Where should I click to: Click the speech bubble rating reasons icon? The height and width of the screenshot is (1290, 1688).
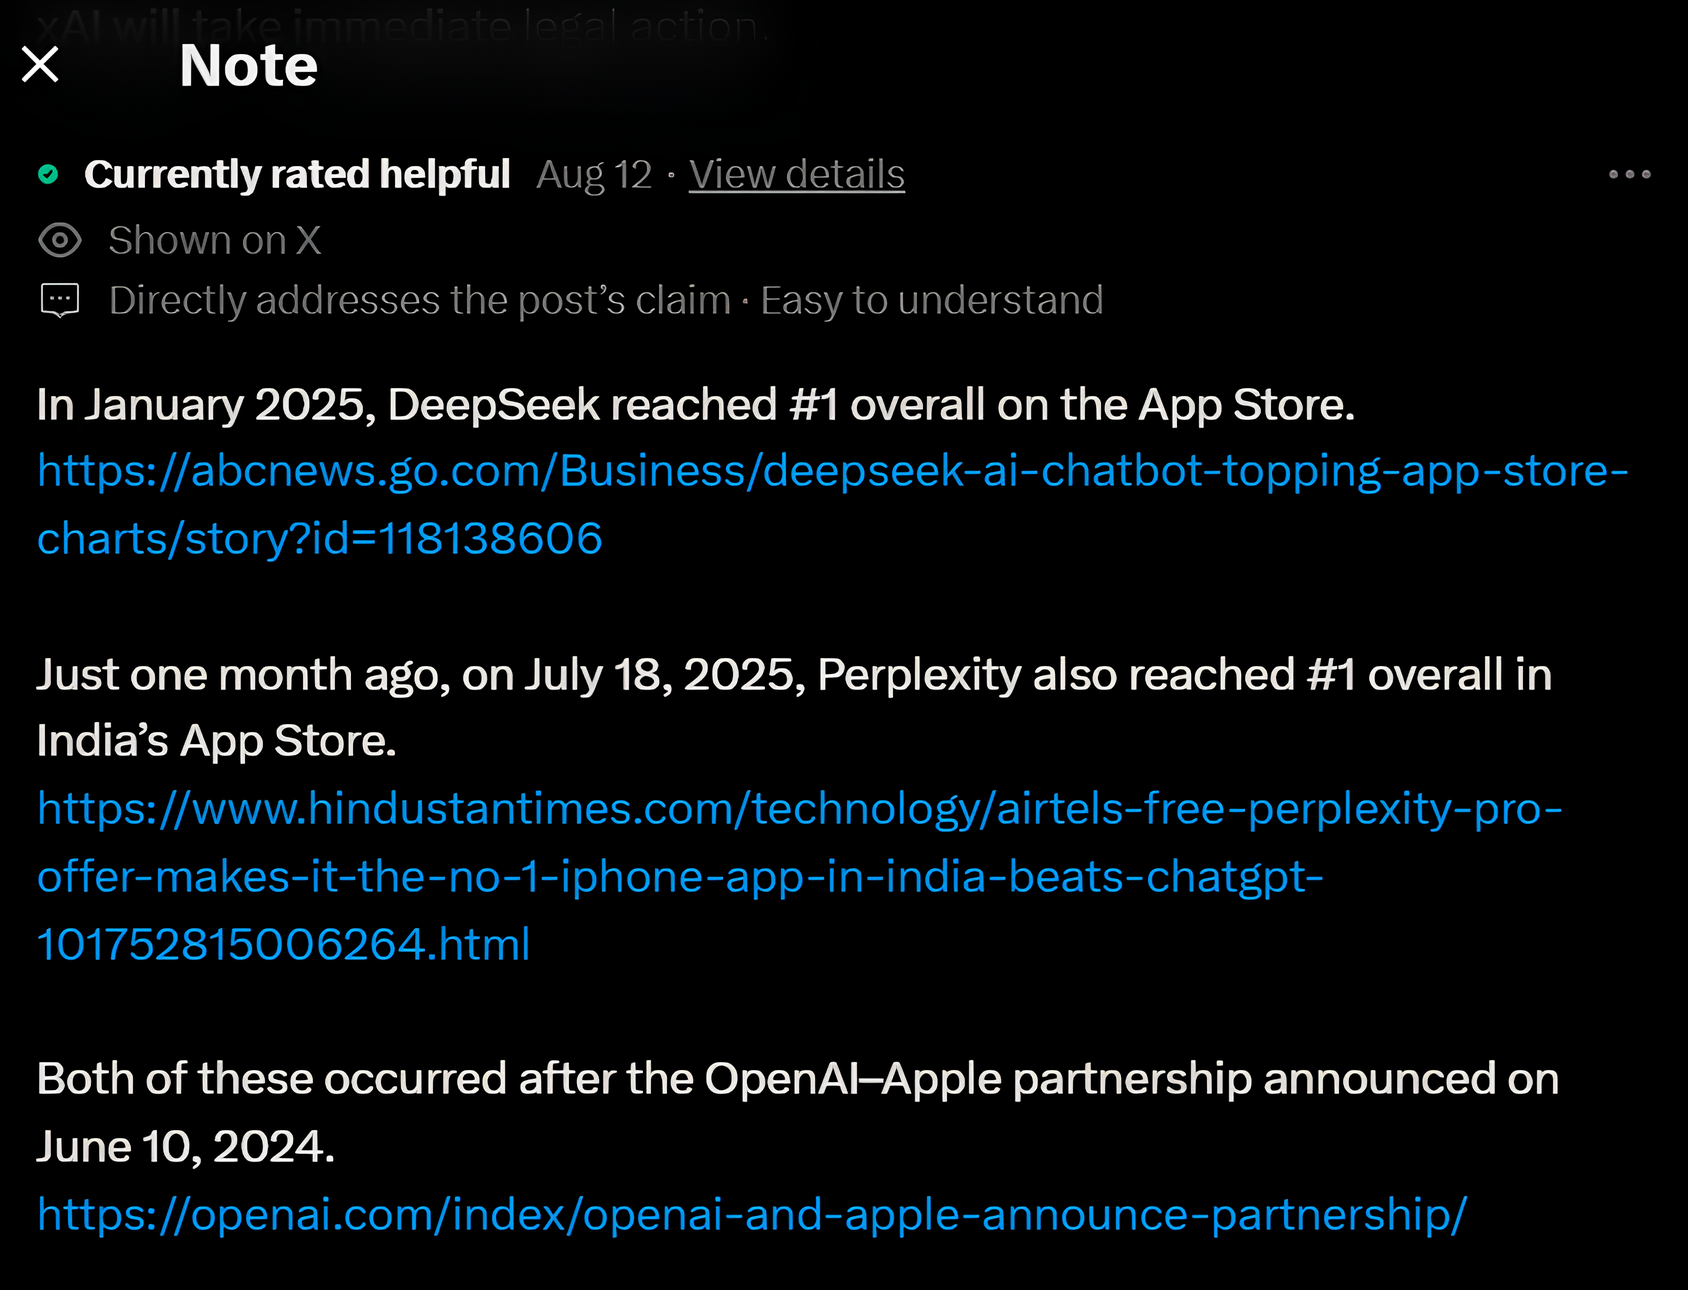pos(60,300)
